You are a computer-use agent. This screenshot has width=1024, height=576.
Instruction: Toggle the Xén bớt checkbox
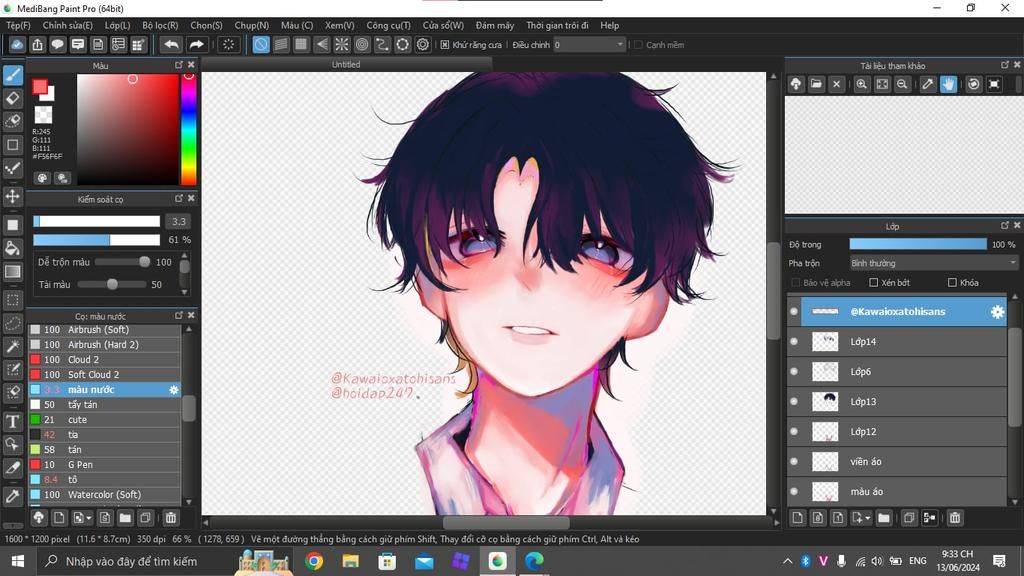(874, 283)
